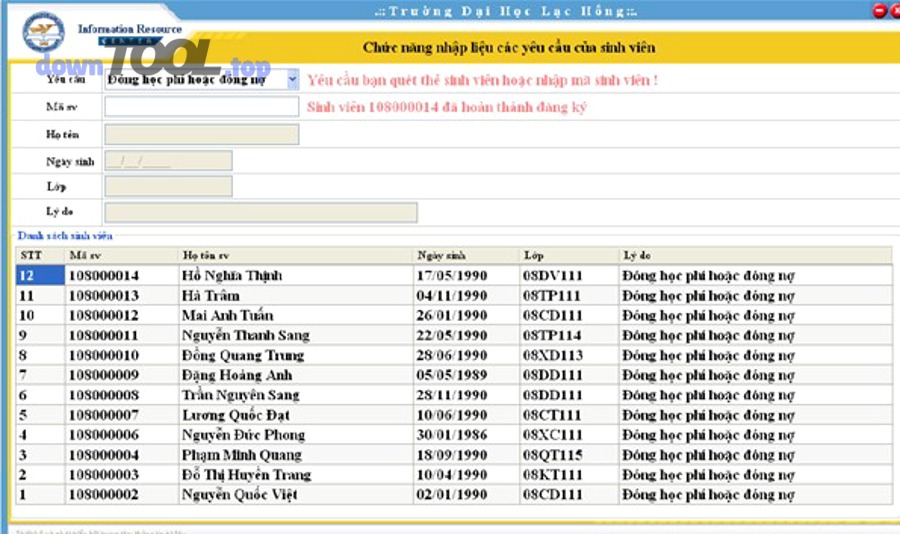900x534 pixels.
Task: Select name Đồng Quang Trung
Action: 243,355
